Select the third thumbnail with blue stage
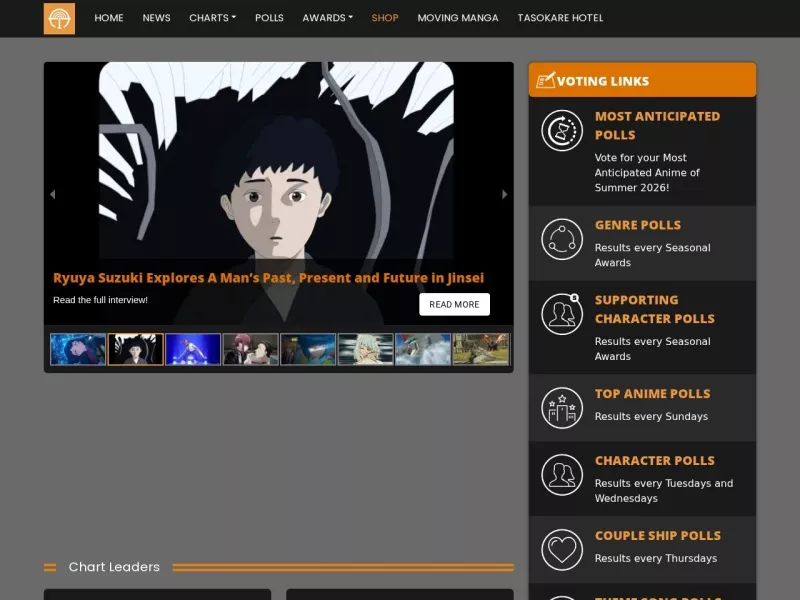800x600 pixels. [193, 349]
